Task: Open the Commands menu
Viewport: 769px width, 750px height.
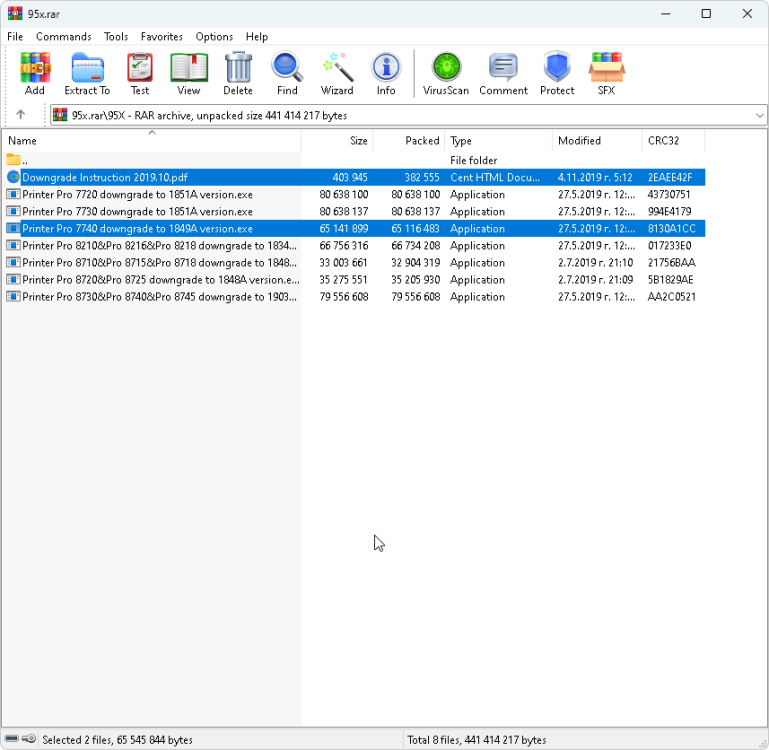Action: pyautogui.click(x=64, y=37)
